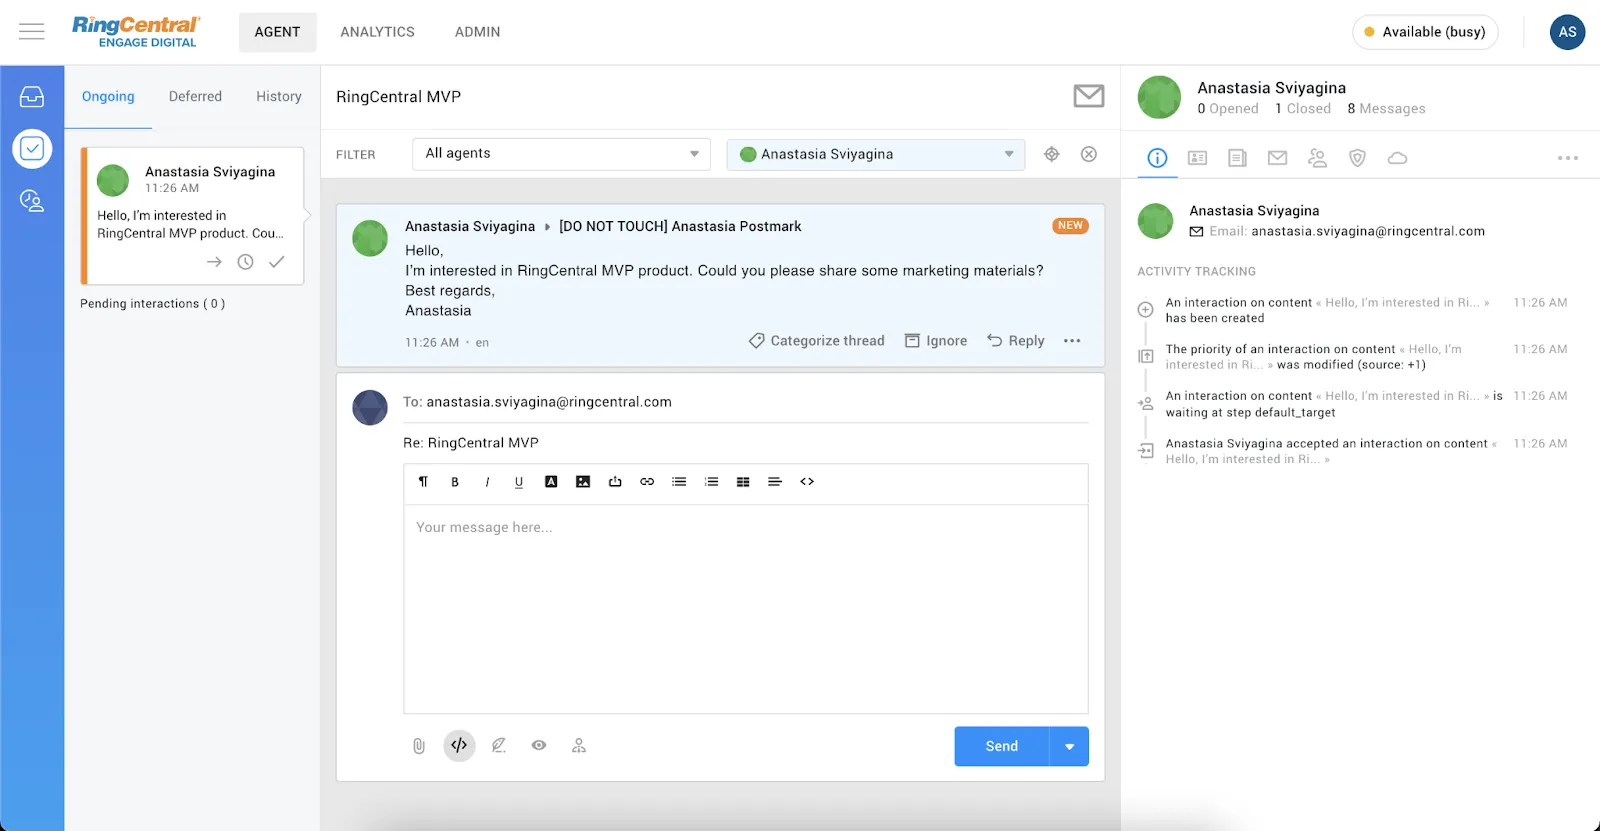Defer the conversation using clock icon
This screenshot has height=831, width=1600.
(245, 262)
